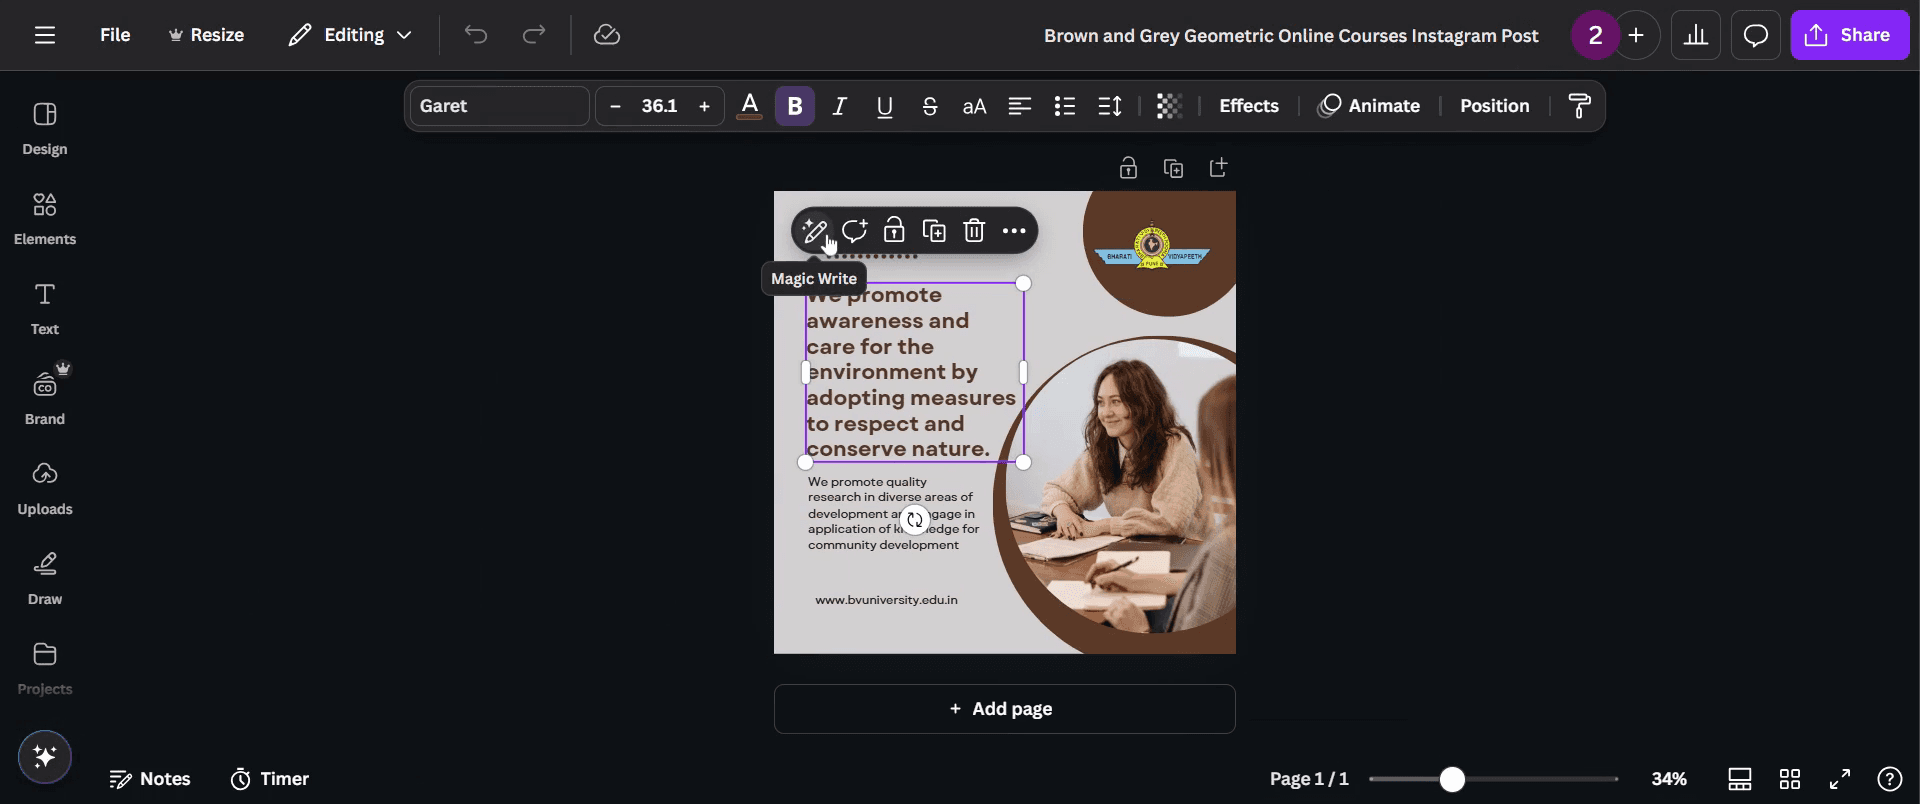Image resolution: width=1920 pixels, height=804 pixels.
Task: Add a new page via top icon
Action: [1218, 168]
